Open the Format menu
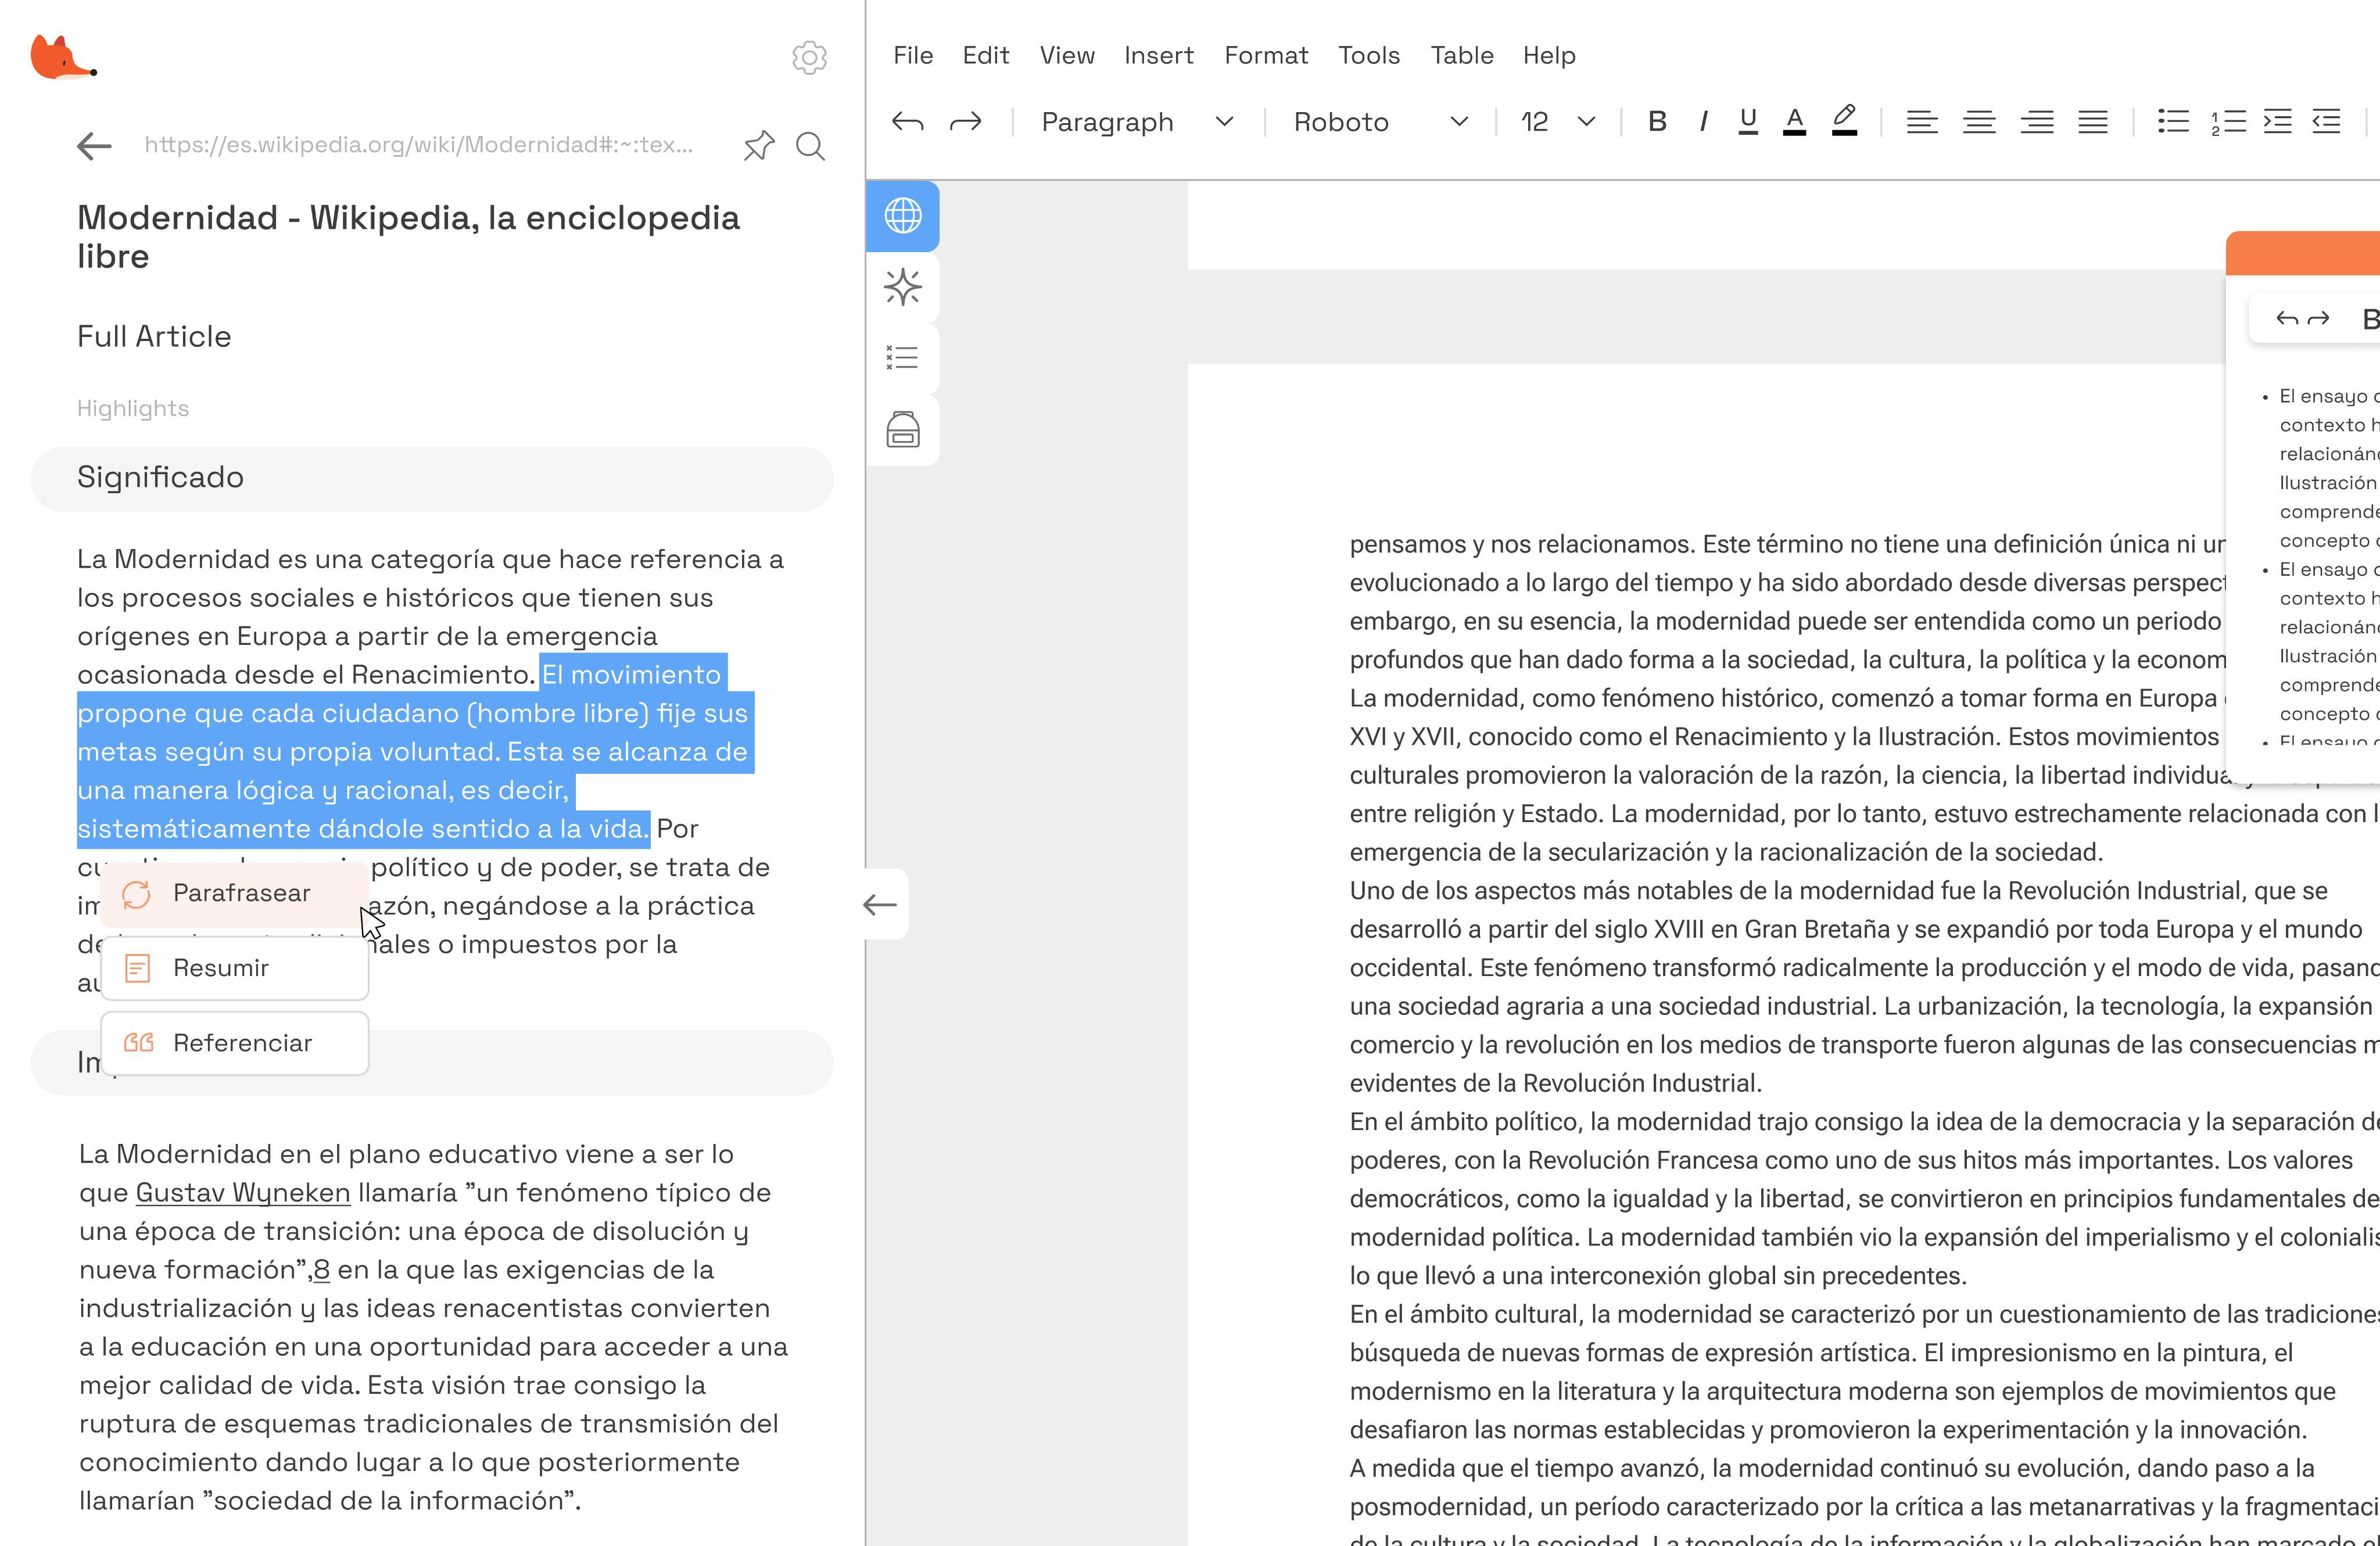 [1265, 55]
